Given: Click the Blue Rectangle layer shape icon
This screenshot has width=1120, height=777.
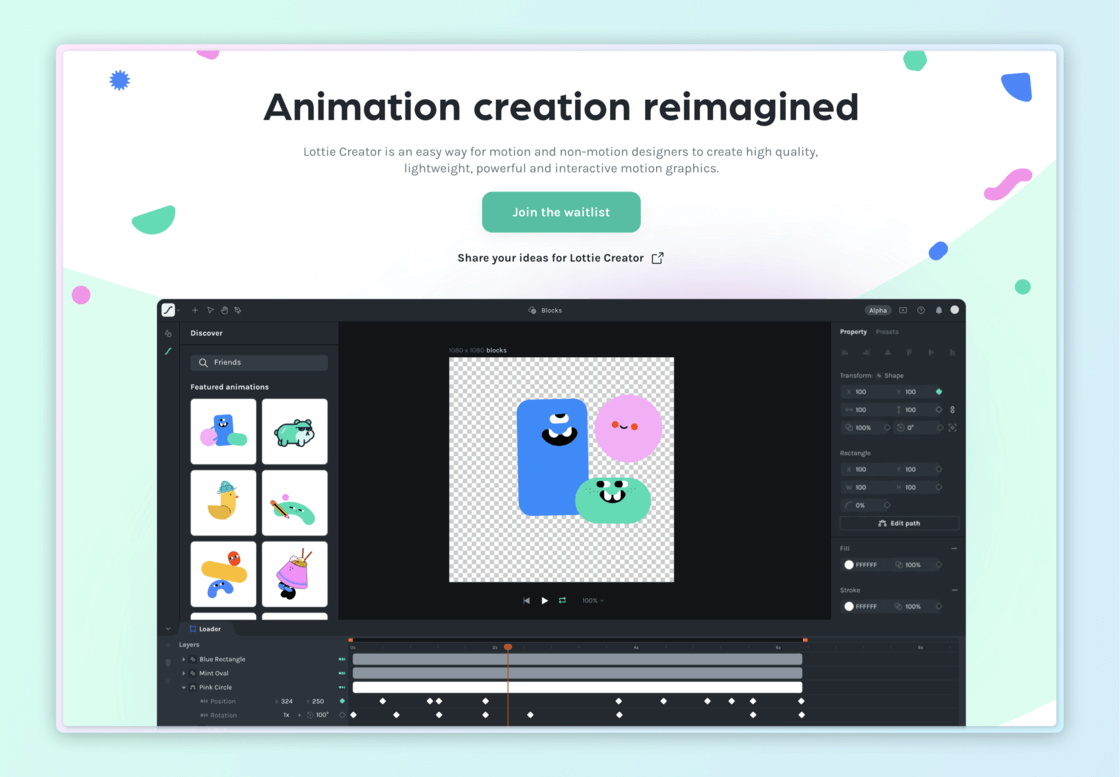Looking at the screenshot, I should [x=193, y=659].
